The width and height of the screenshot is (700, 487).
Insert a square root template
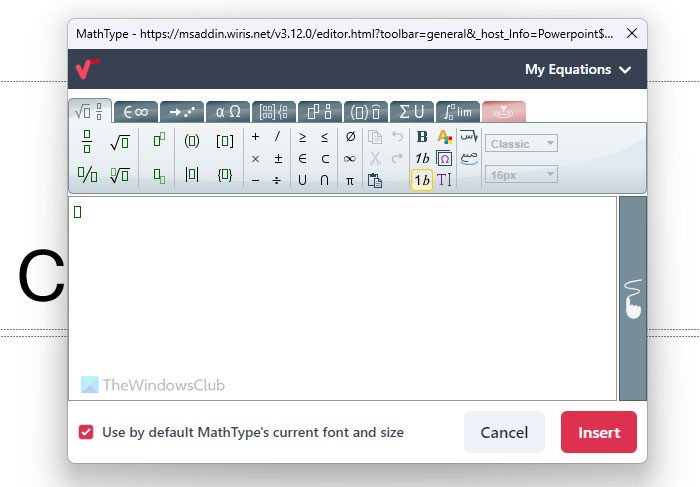pyautogui.click(x=120, y=142)
